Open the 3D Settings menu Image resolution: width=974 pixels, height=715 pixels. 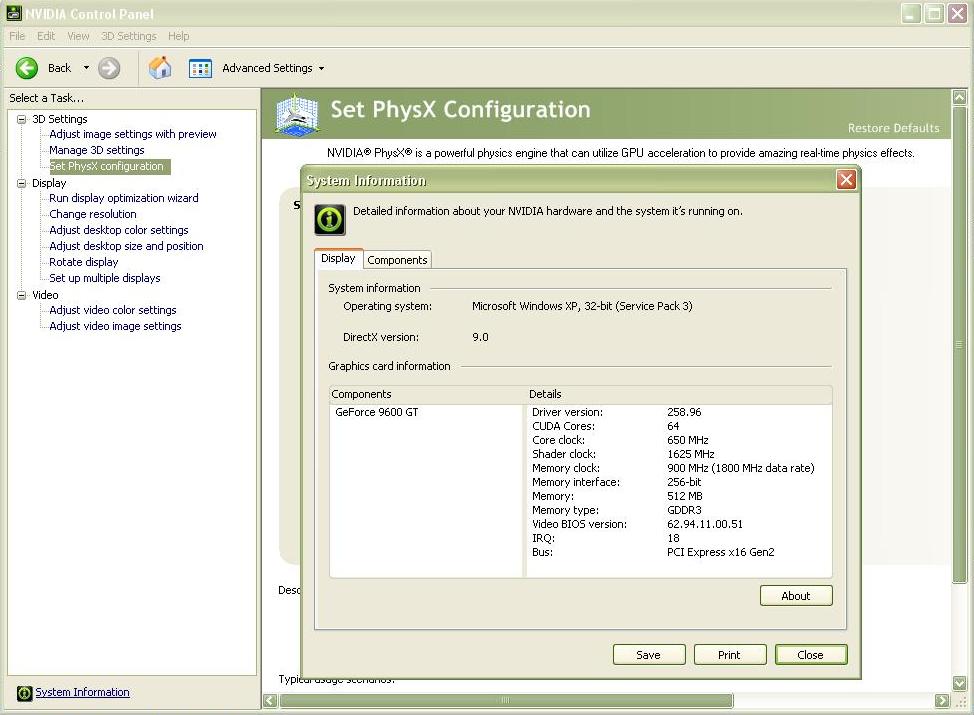[x=129, y=36]
